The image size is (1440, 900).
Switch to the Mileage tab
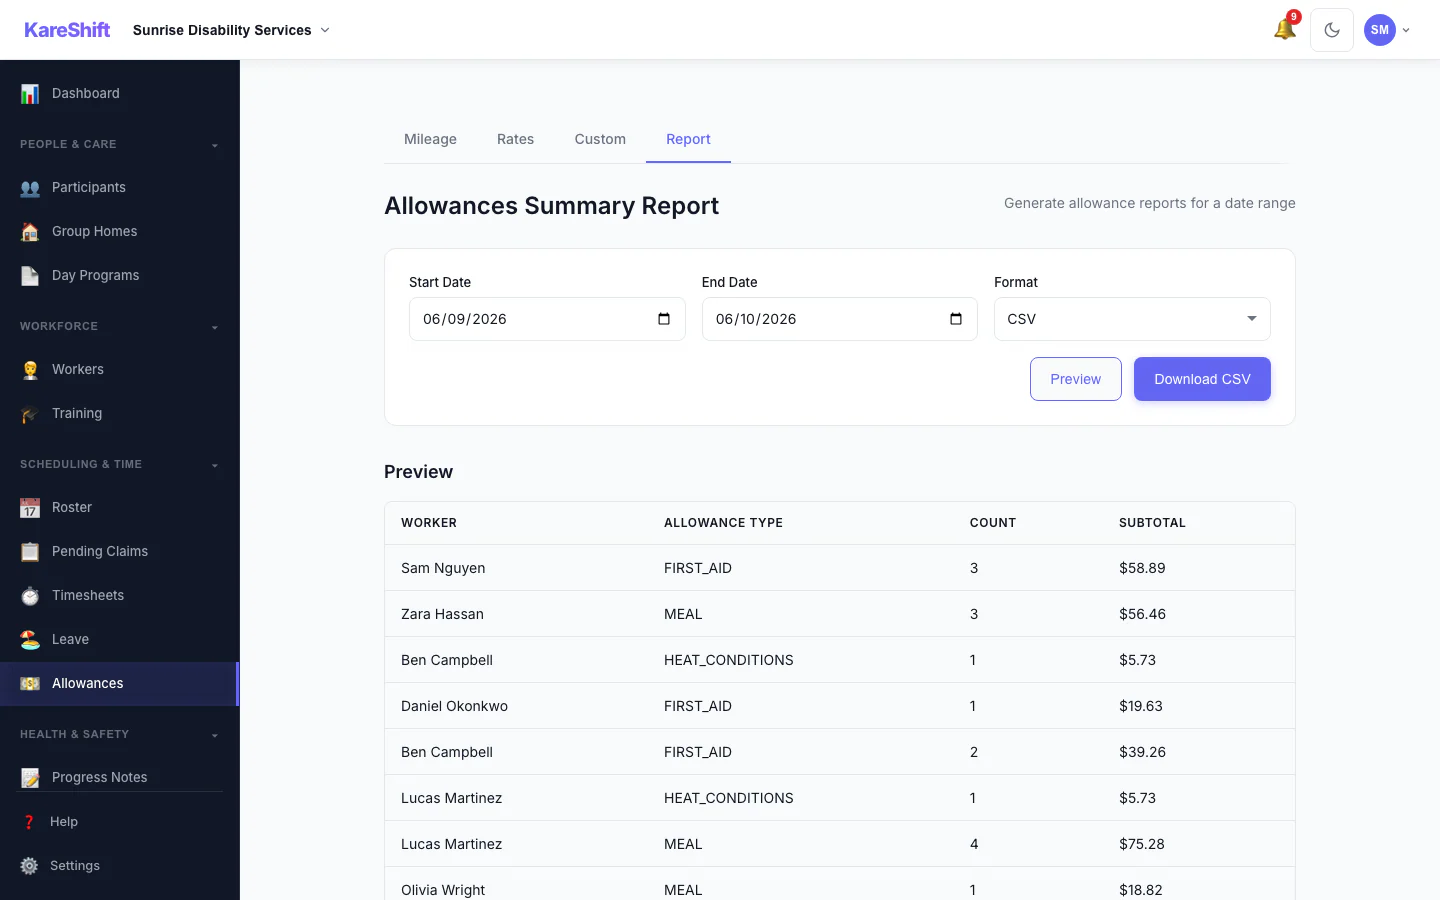pos(430,139)
